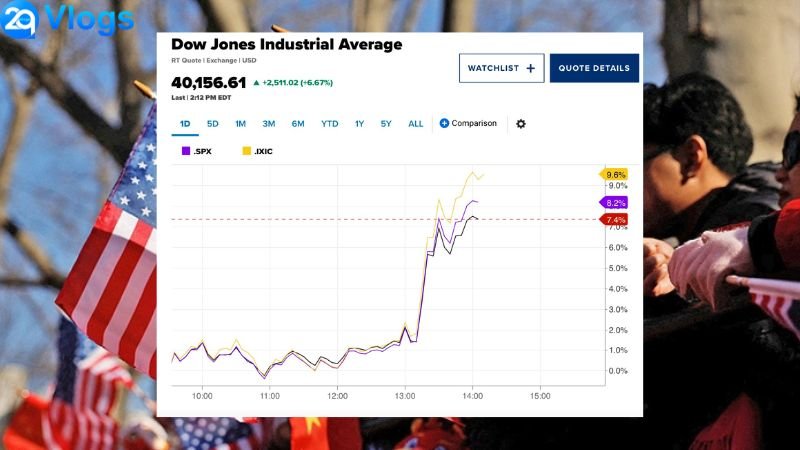
Task: Click the 9.0% y-axis label
Action: (617, 186)
